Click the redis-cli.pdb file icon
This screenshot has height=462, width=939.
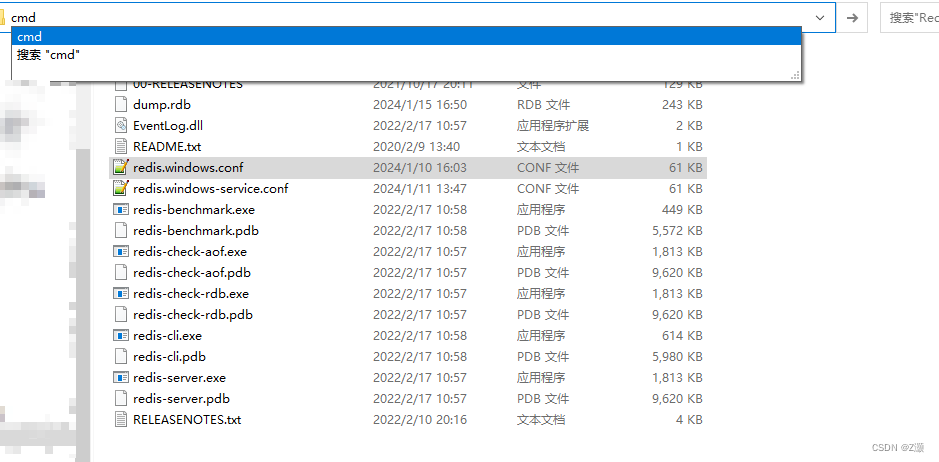pyautogui.click(x=122, y=357)
